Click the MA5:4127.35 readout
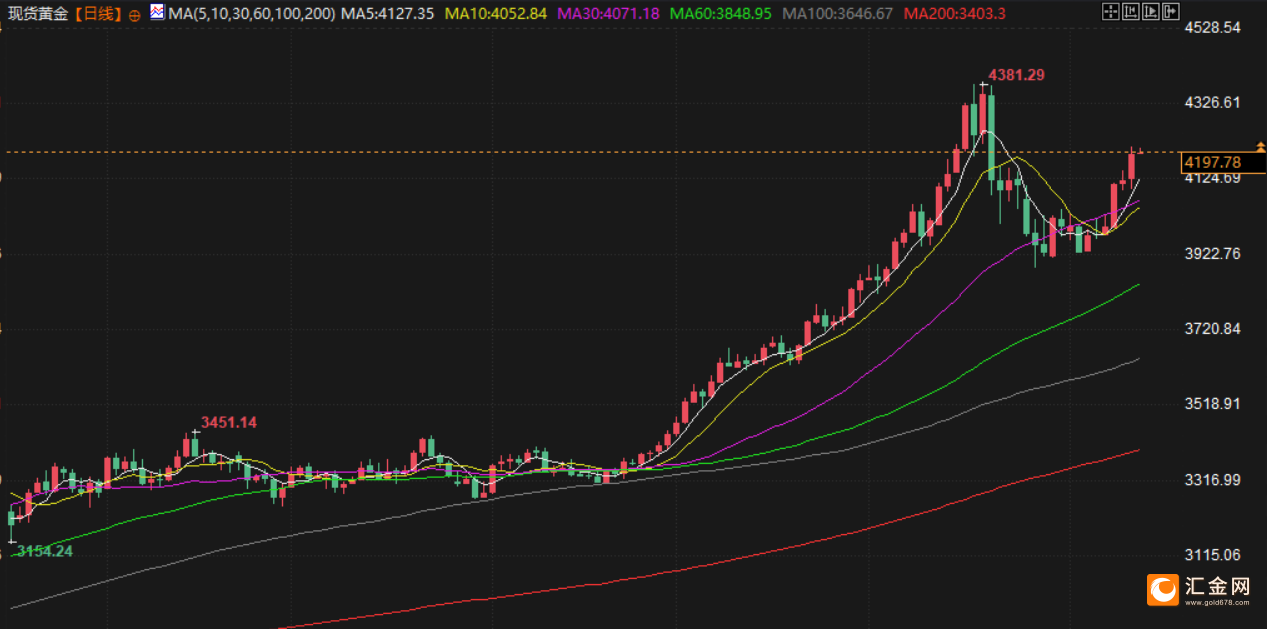 pyautogui.click(x=387, y=14)
